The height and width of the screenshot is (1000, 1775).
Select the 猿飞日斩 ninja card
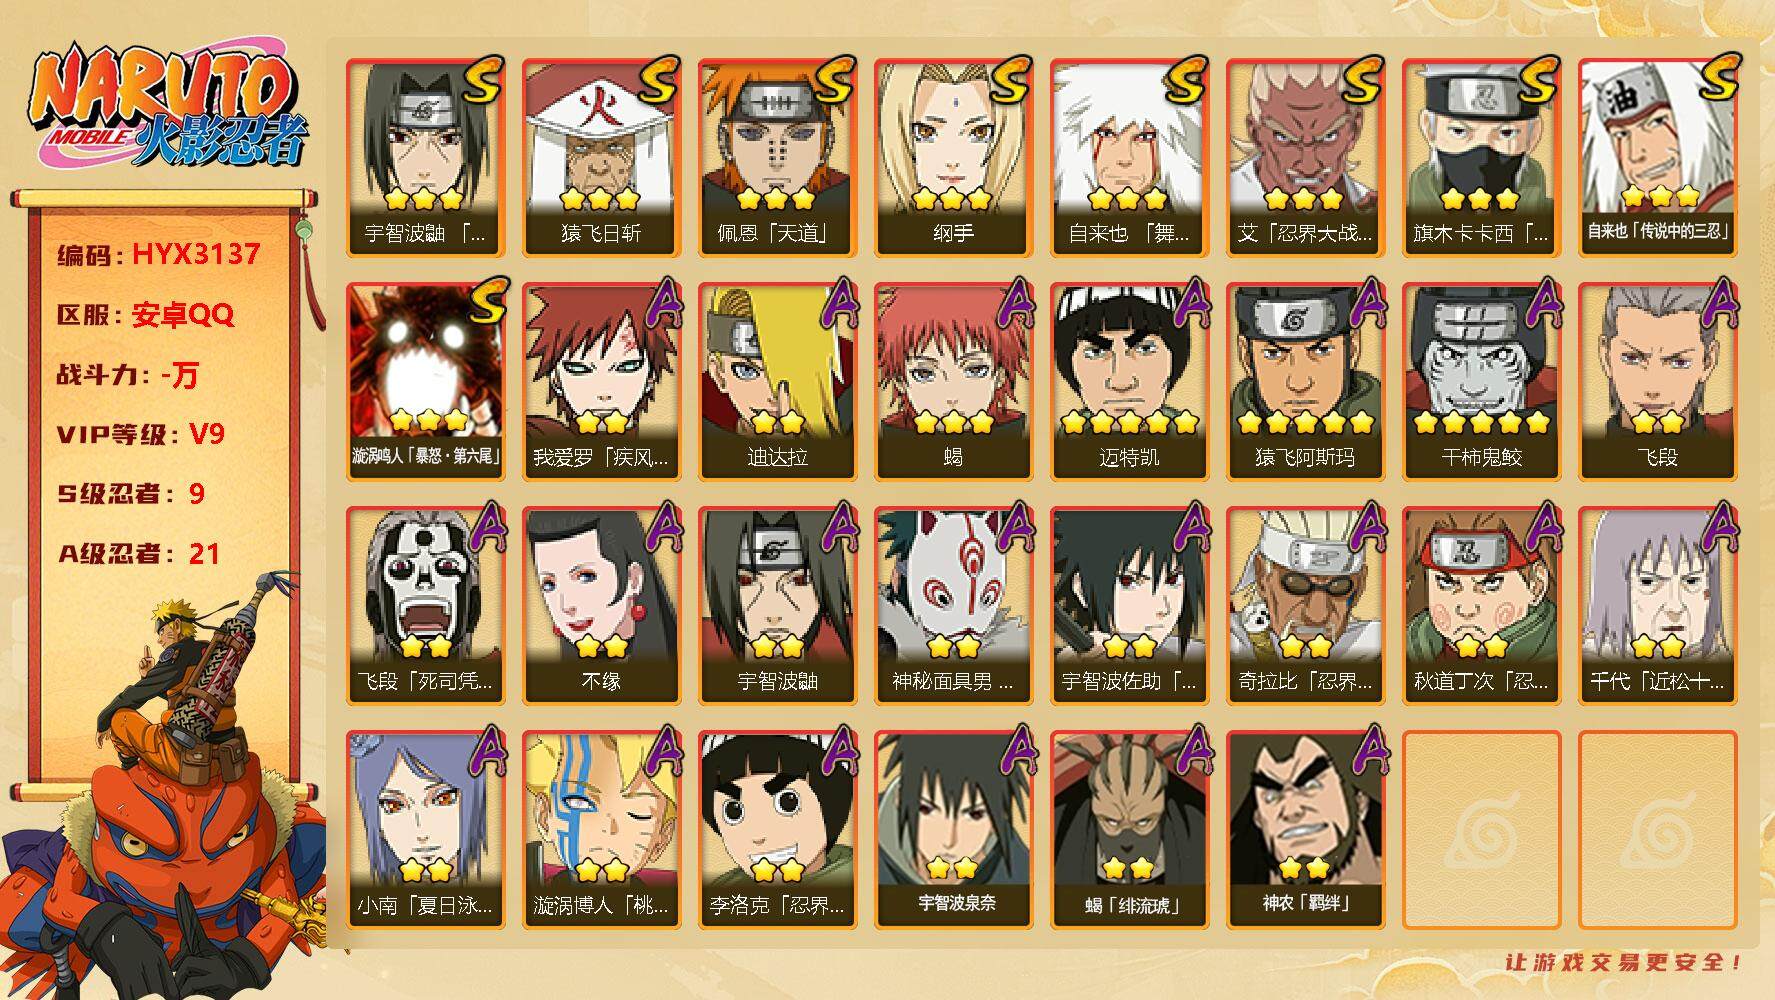click(x=601, y=158)
